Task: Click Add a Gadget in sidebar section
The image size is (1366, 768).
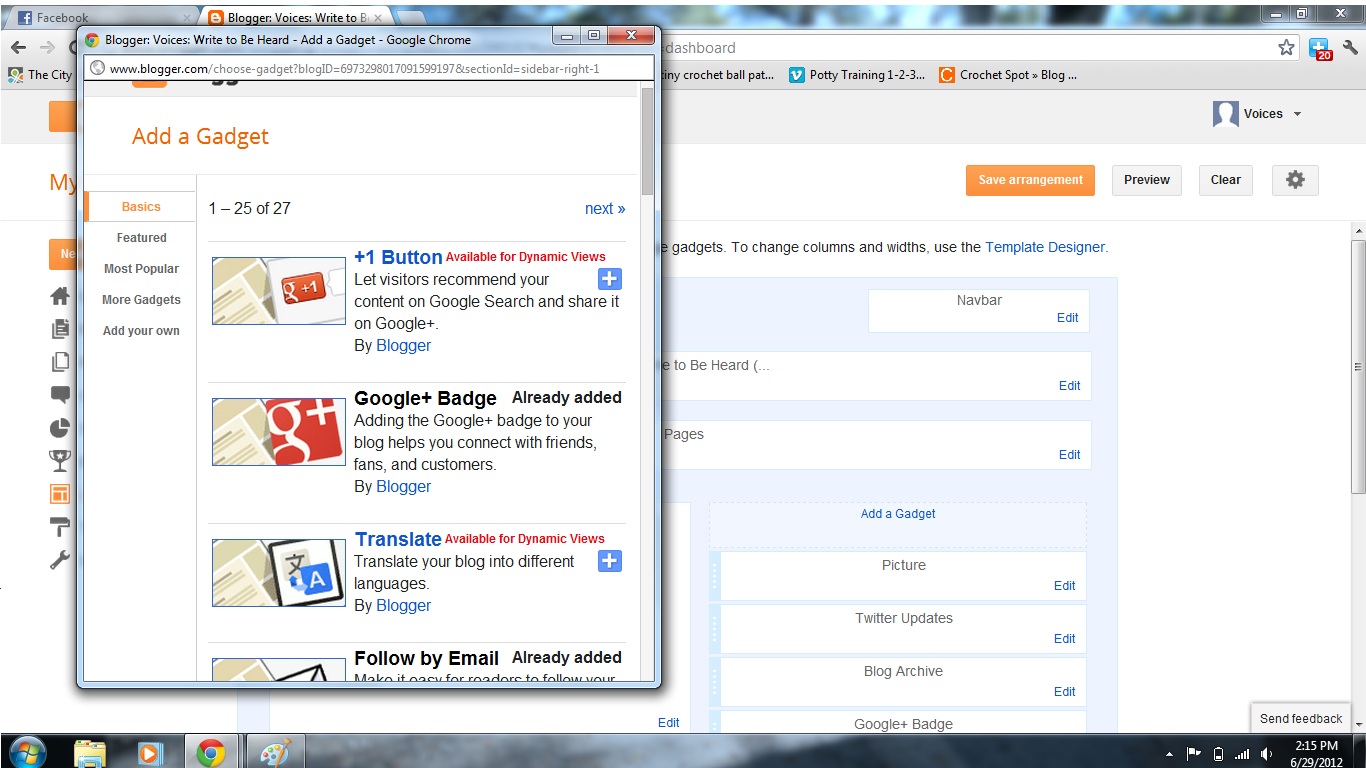Action: tap(898, 514)
